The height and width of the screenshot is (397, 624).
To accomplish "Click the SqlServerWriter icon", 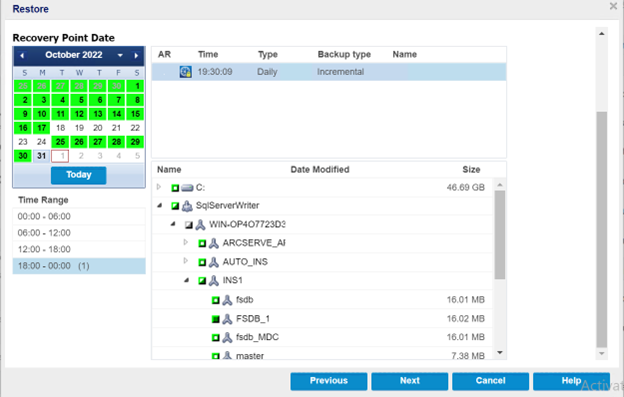I will pos(187,206).
